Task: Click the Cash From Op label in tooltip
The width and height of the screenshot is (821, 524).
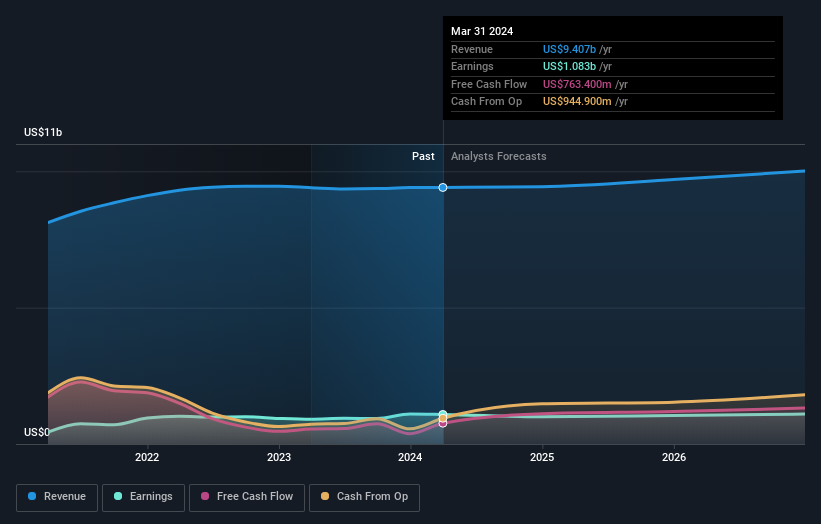Action: [x=486, y=102]
